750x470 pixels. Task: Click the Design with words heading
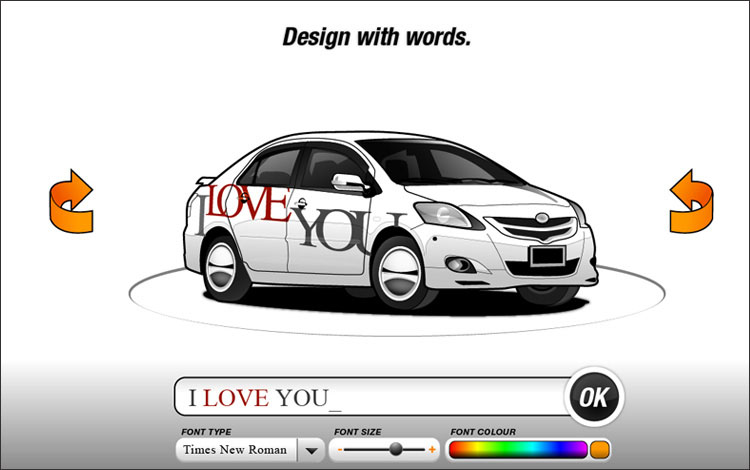point(376,38)
